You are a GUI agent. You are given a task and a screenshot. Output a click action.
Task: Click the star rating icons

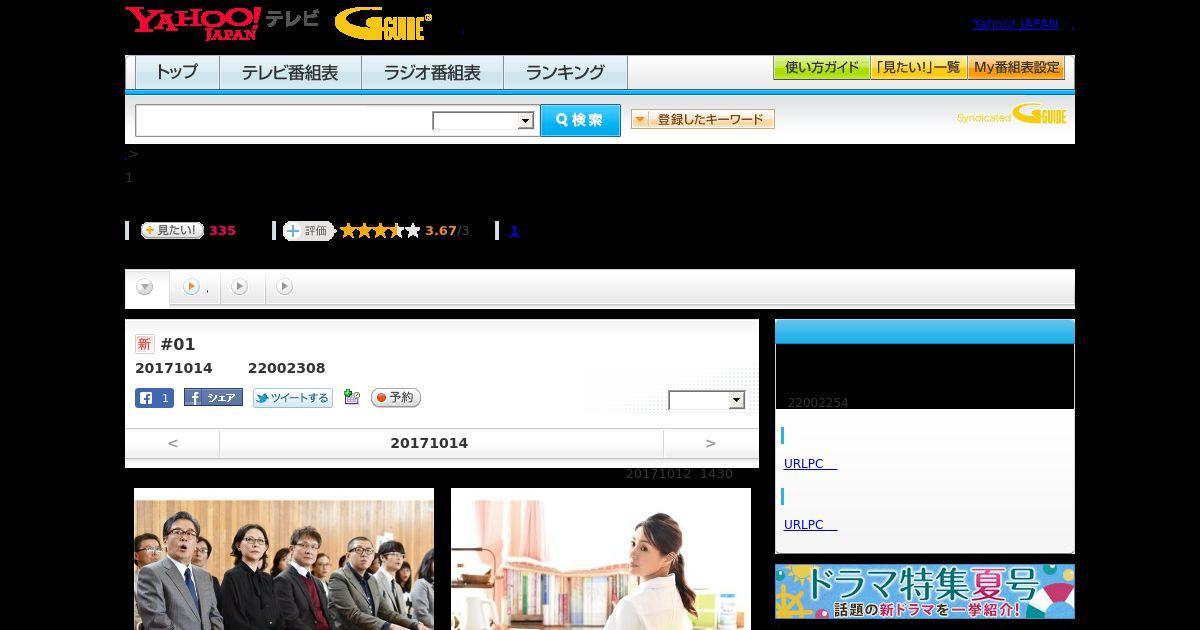click(x=380, y=231)
